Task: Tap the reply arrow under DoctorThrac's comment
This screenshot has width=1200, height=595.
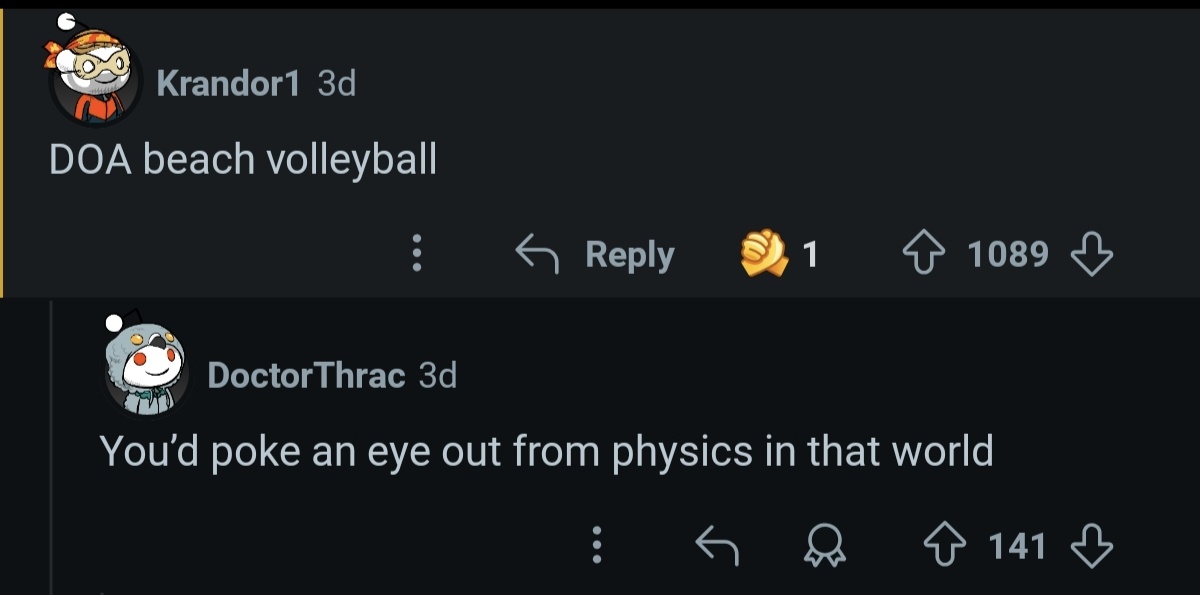Action: click(716, 546)
